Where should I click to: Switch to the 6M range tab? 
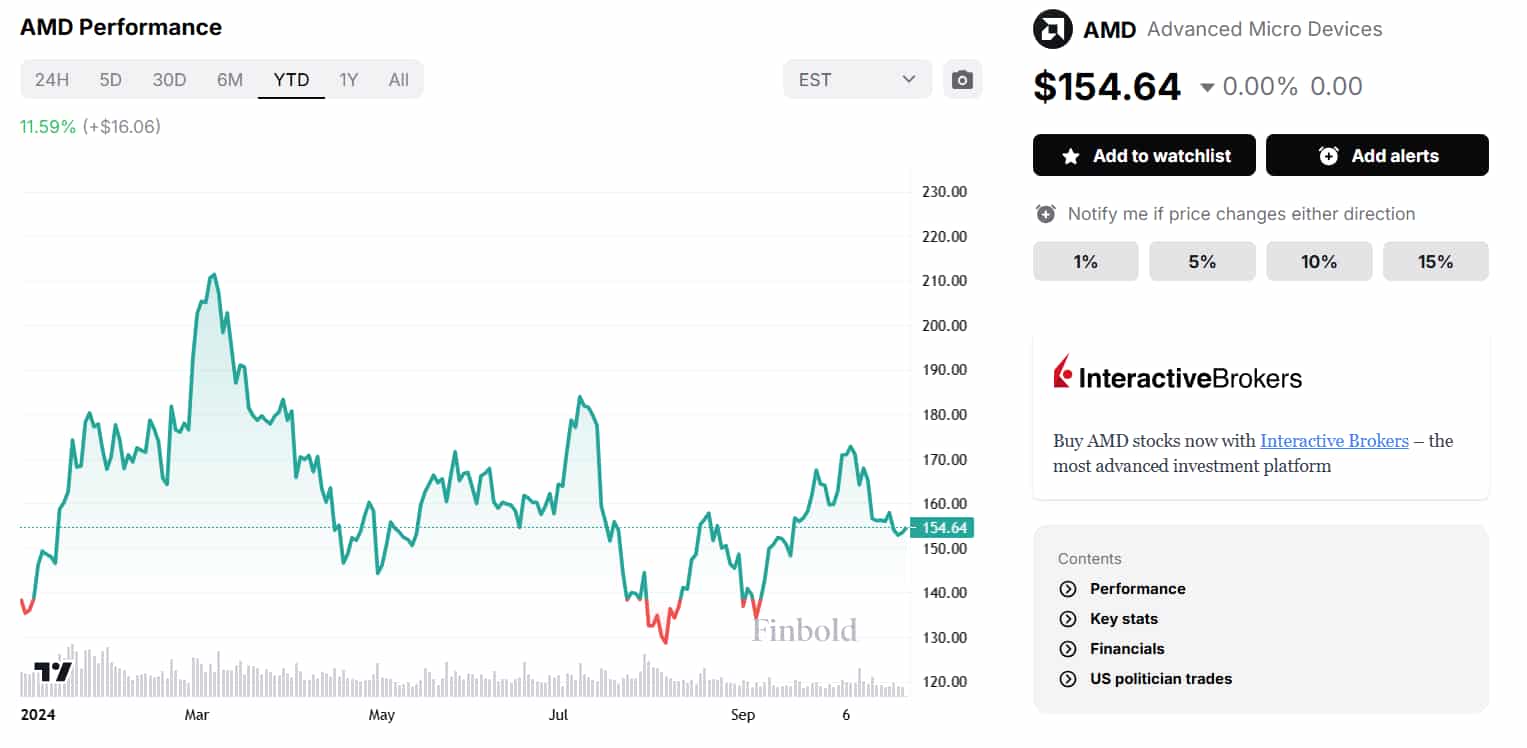(230, 79)
